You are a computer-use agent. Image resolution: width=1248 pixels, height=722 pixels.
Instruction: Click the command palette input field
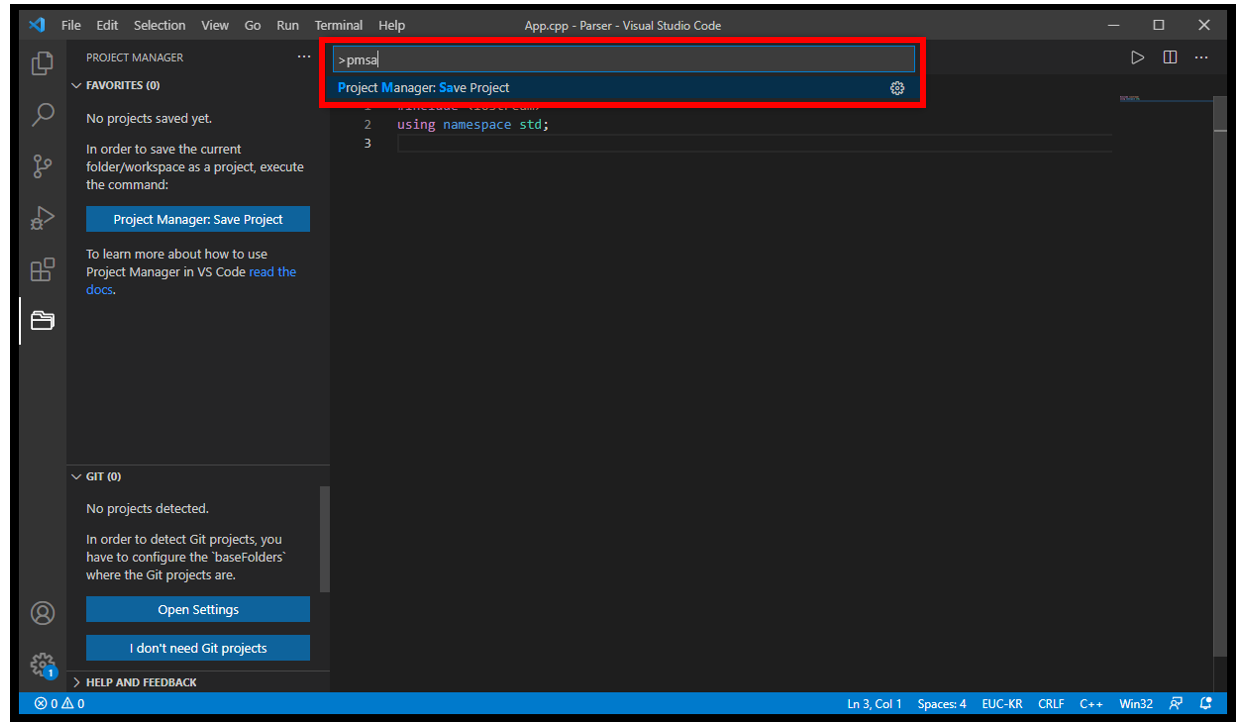click(623, 60)
